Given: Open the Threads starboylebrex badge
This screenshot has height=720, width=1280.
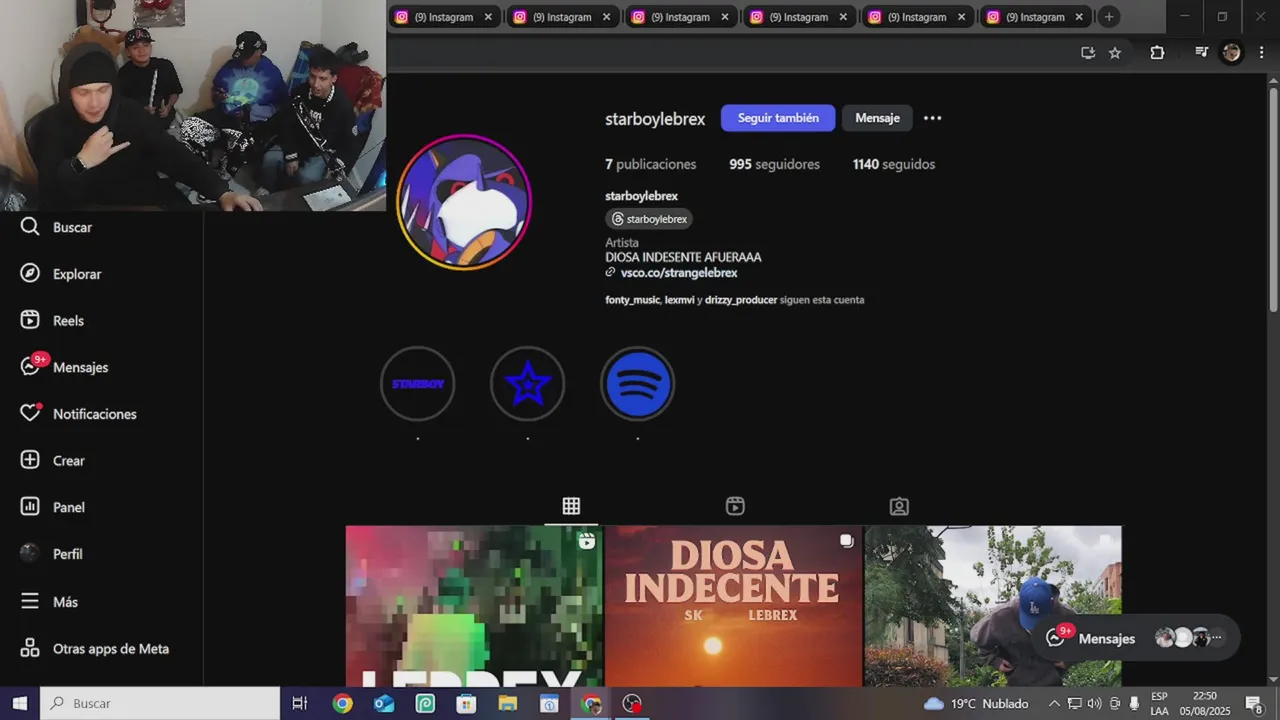Looking at the screenshot, I should (x=649, y=219).
